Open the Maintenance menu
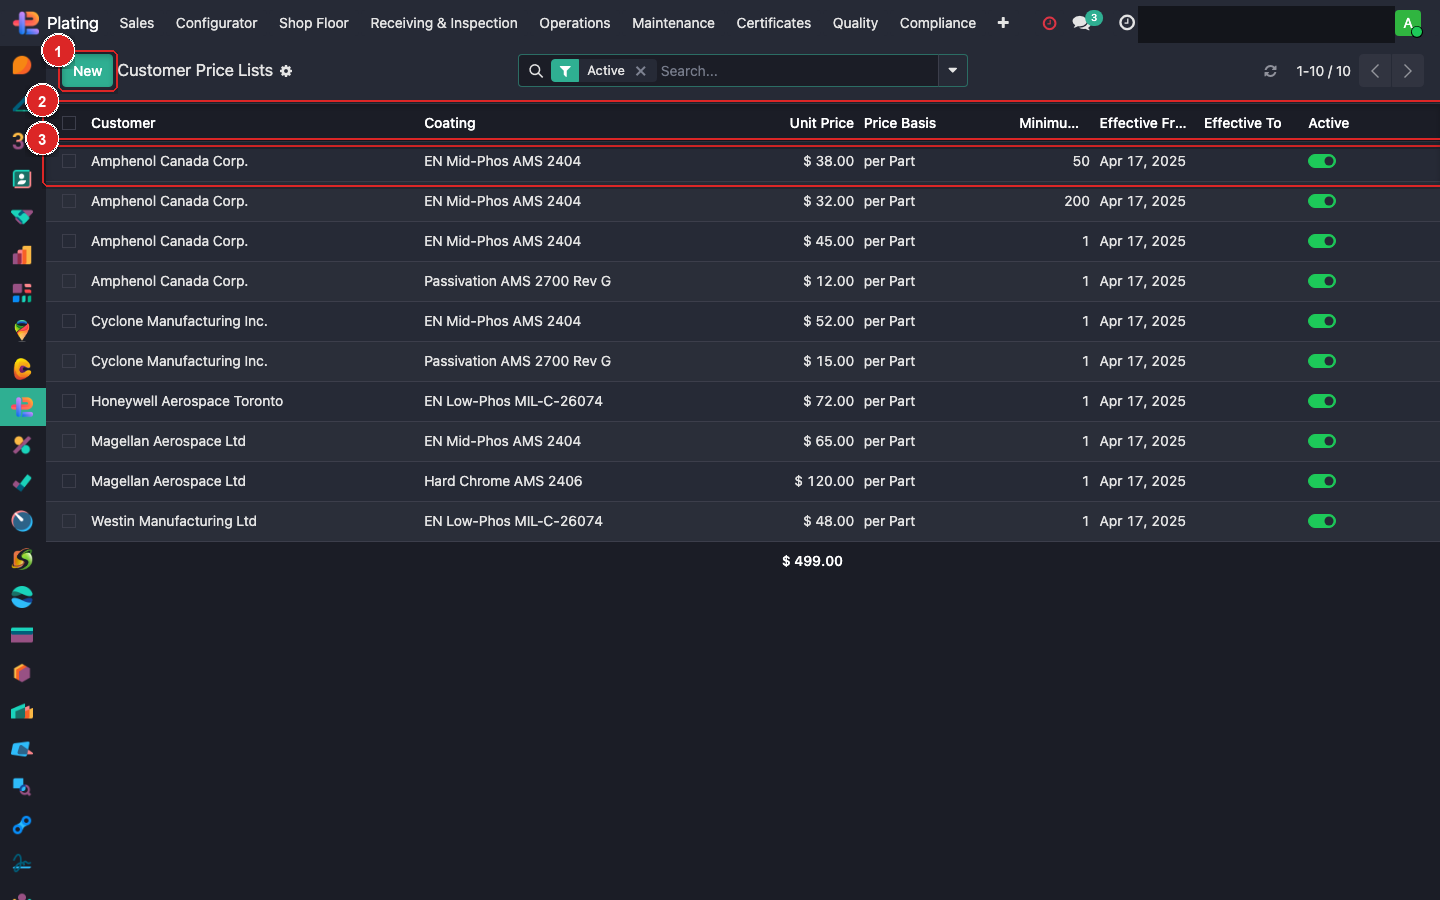 click(673, 23)
